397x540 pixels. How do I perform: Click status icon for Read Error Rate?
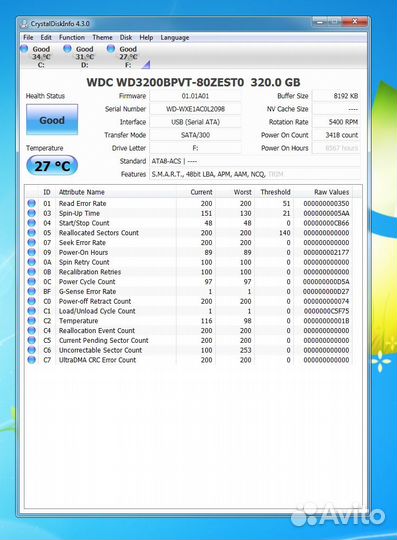31,203
